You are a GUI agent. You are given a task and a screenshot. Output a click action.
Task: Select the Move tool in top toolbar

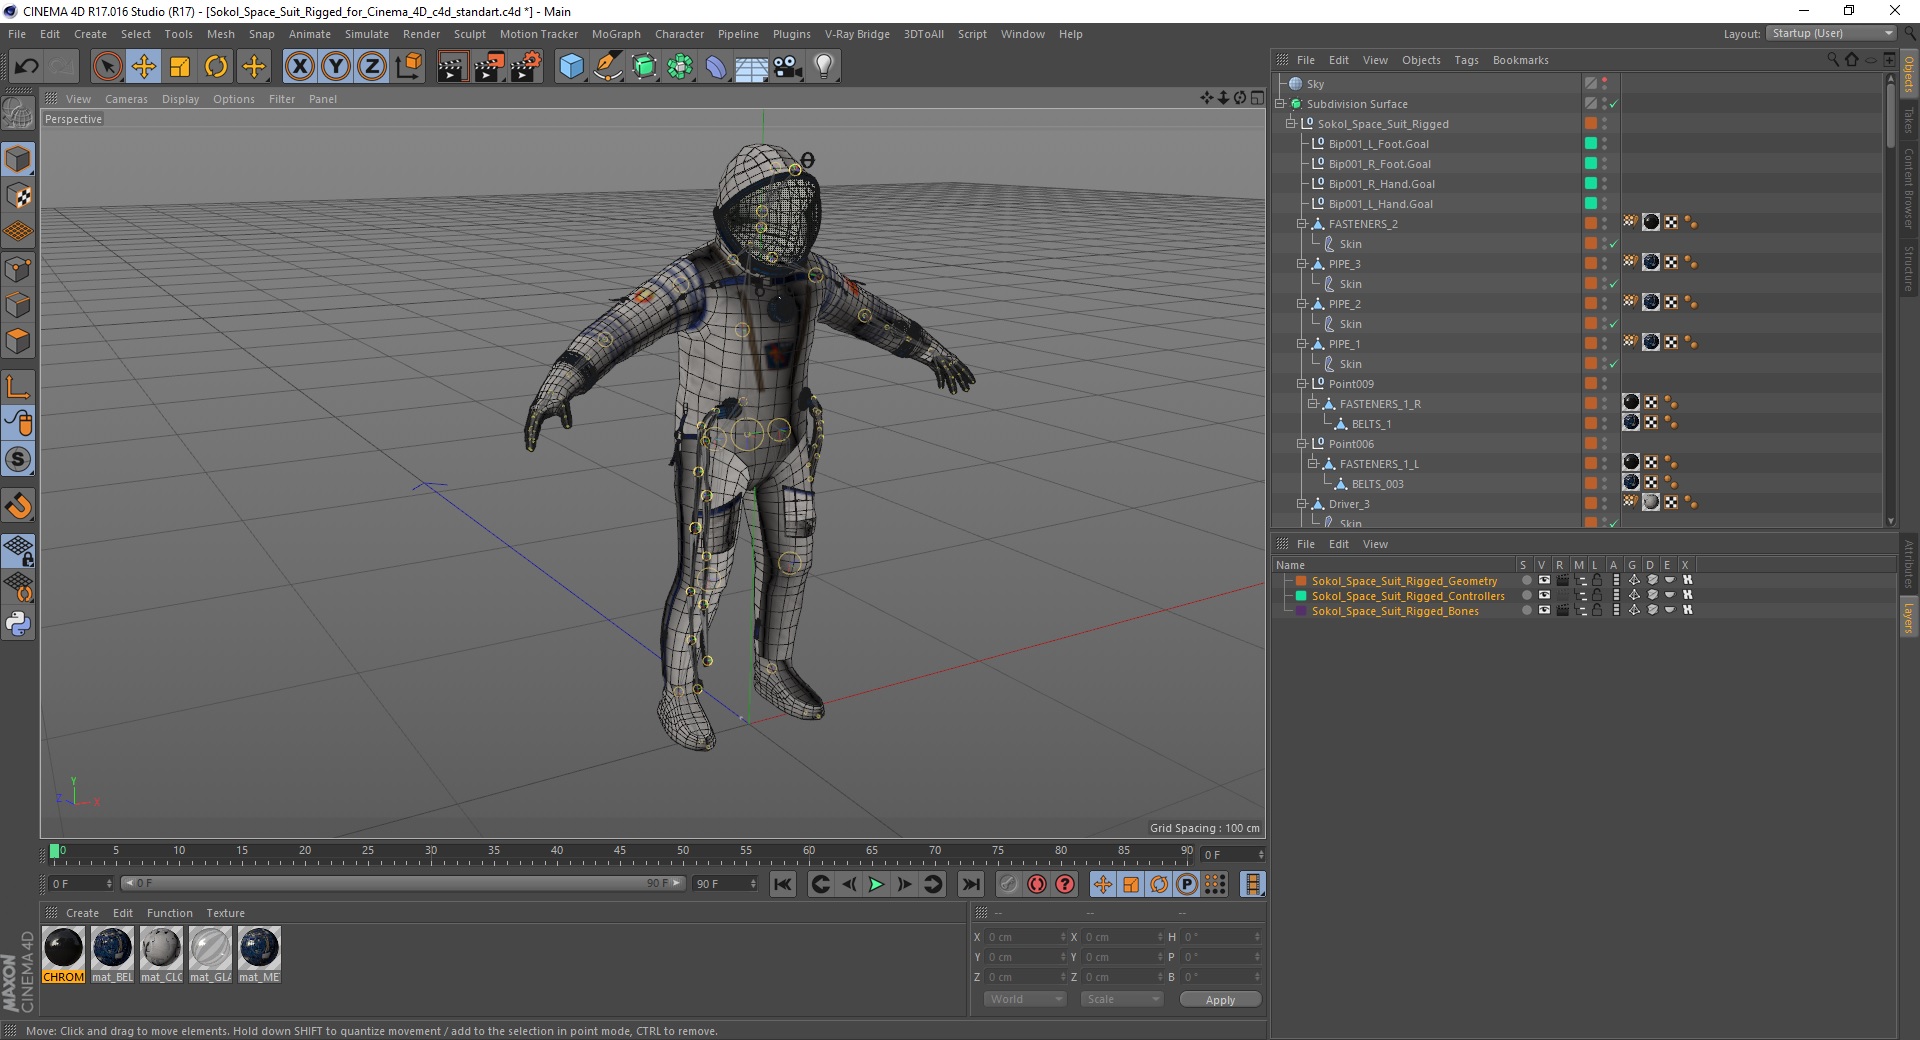tap(144, 67)
